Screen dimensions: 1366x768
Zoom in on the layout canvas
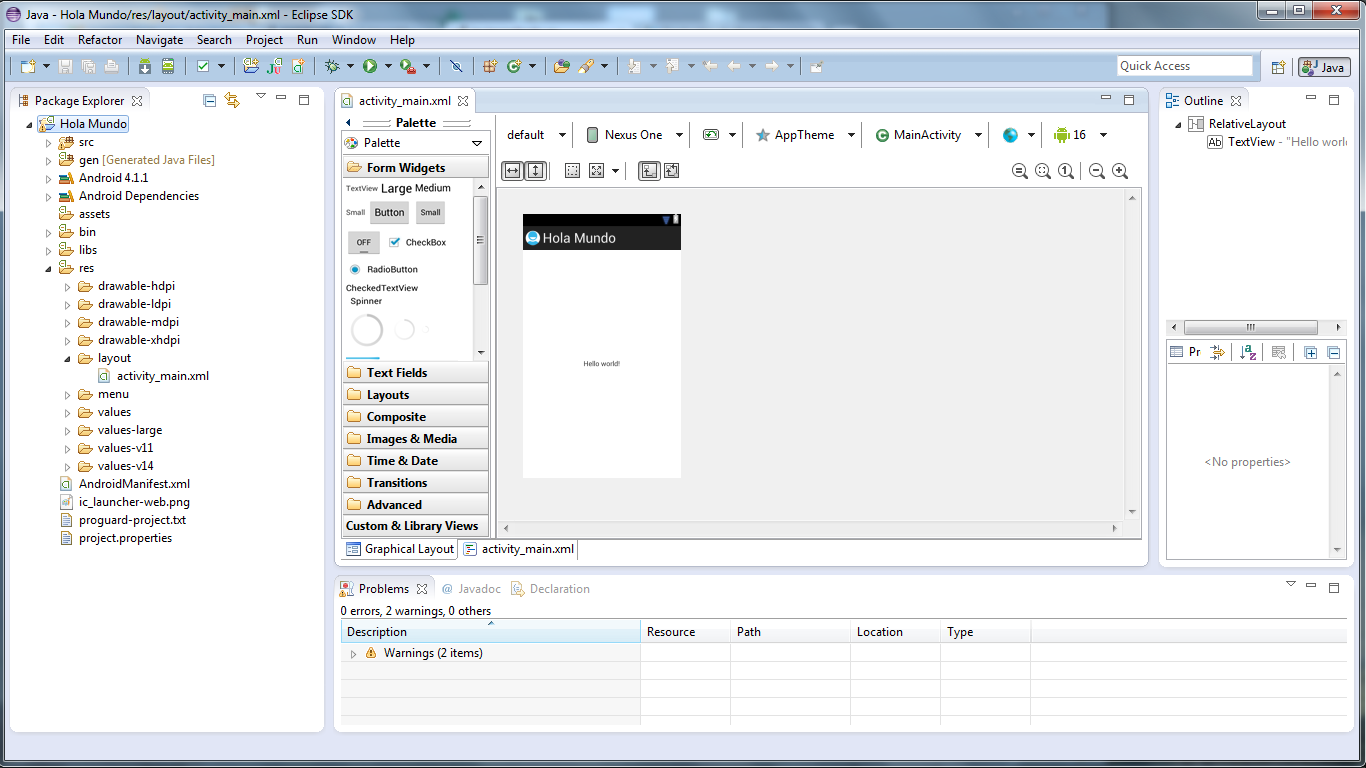(x=1119, y=171)
